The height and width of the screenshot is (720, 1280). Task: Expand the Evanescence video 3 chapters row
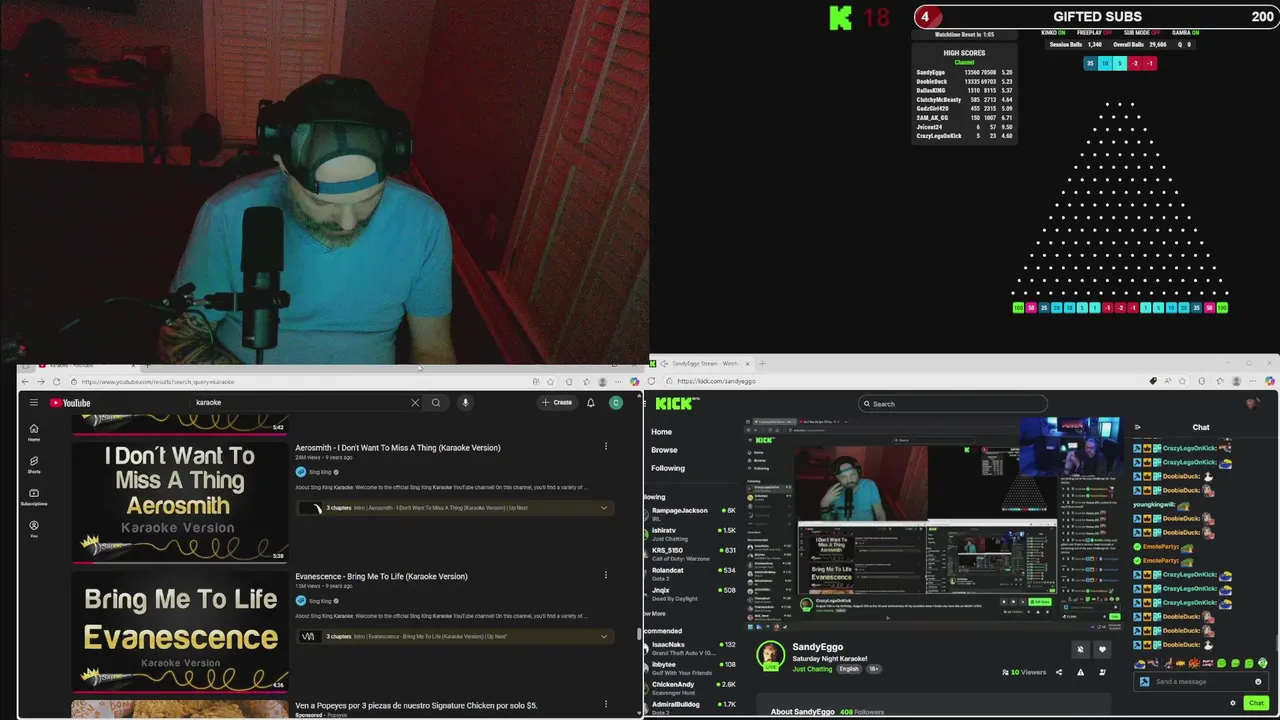[455, 637]
